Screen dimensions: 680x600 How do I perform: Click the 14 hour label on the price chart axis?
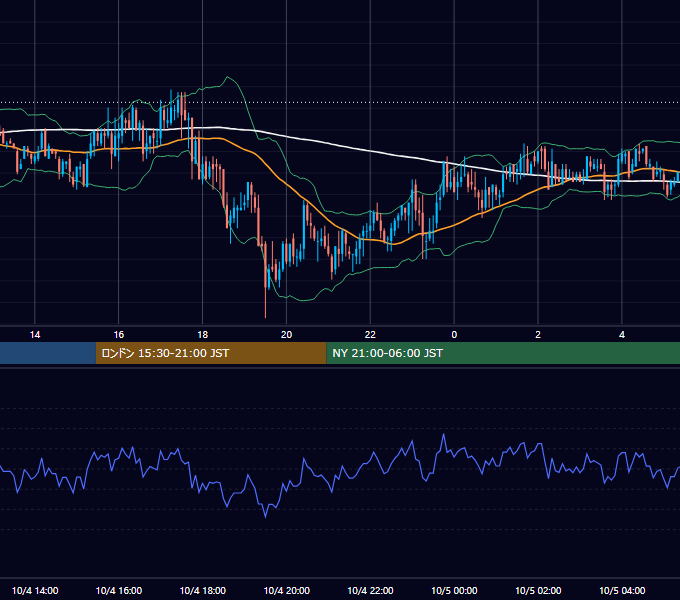(x=35, y=335)
